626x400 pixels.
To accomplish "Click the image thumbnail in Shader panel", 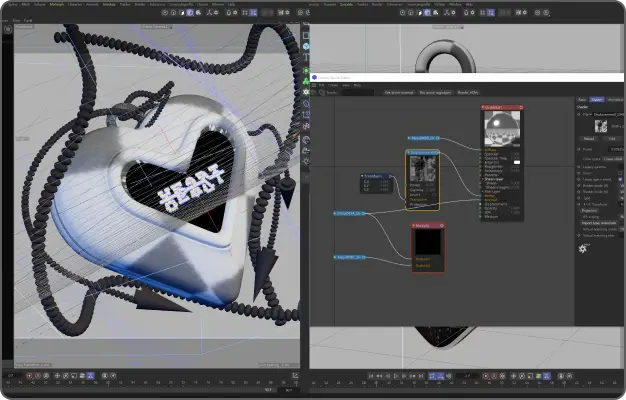I will coord(600,126).
